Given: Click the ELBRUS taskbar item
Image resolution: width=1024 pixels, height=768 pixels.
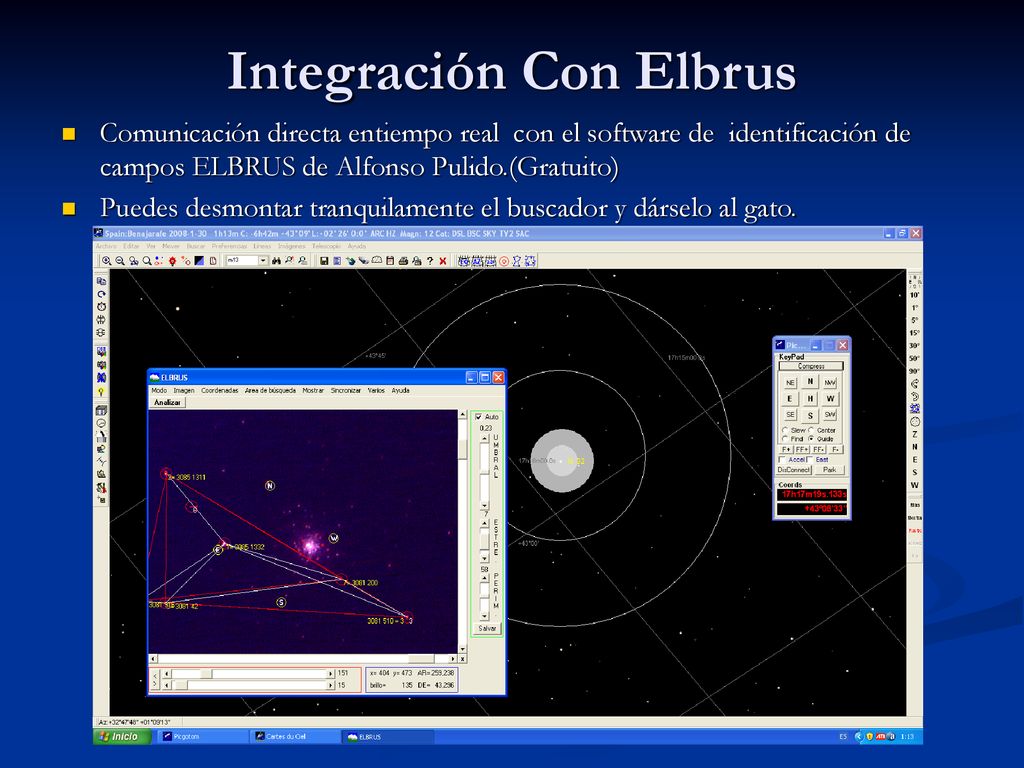Looking at the screenshot, I should coord(388,737).
